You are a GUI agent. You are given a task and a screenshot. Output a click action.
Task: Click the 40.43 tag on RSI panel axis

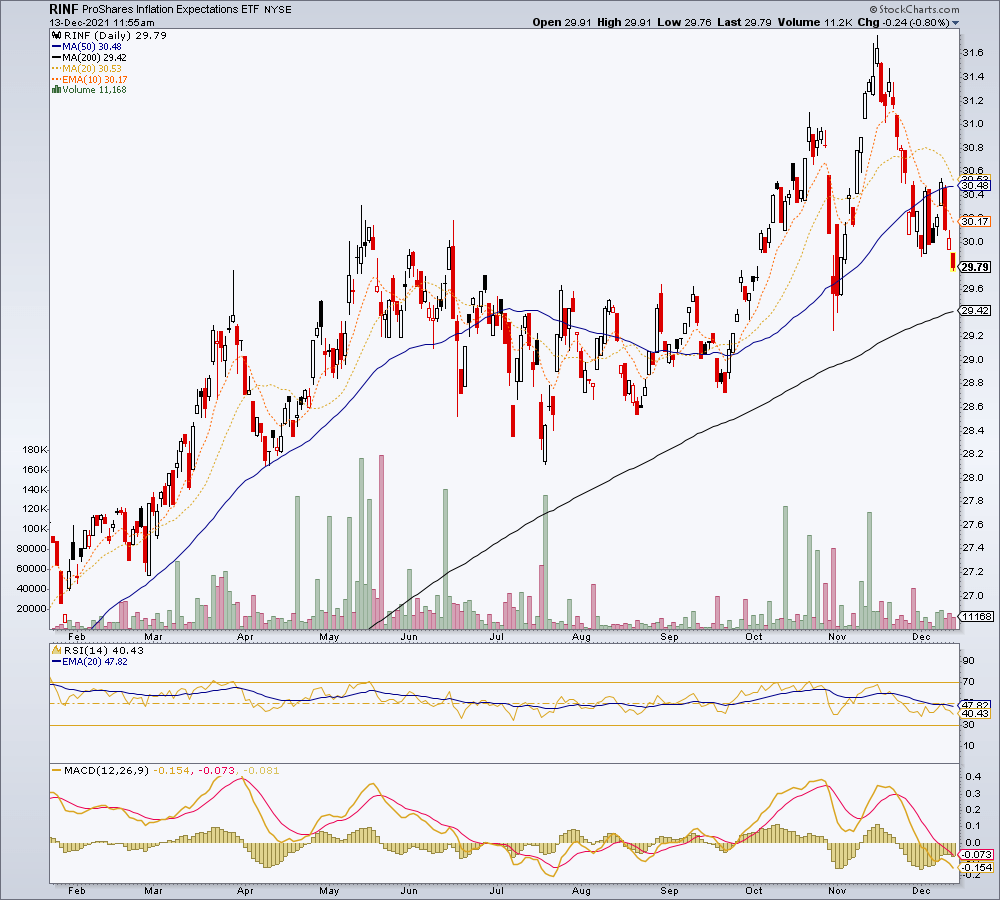click(976, 713)
